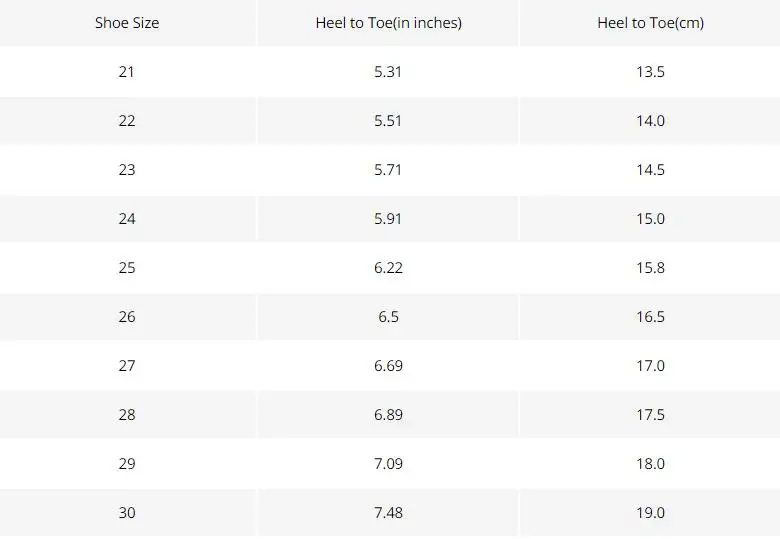Click the 13.5 cm cell
Image resolution: width=780 pixels, height=539 pixels.
click(x=650, y=72)
